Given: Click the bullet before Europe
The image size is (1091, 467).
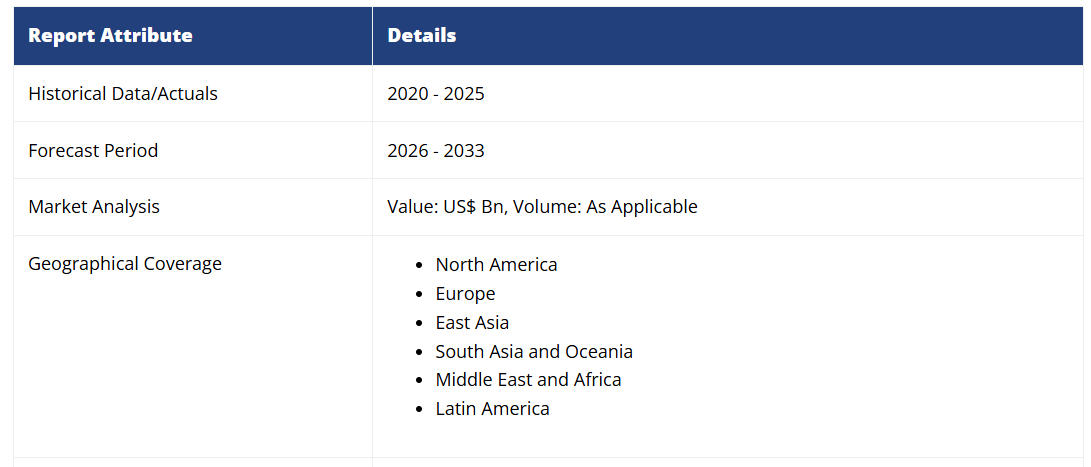Looking at the screenshot, I should pyautogui.click(x=420, y=295).
